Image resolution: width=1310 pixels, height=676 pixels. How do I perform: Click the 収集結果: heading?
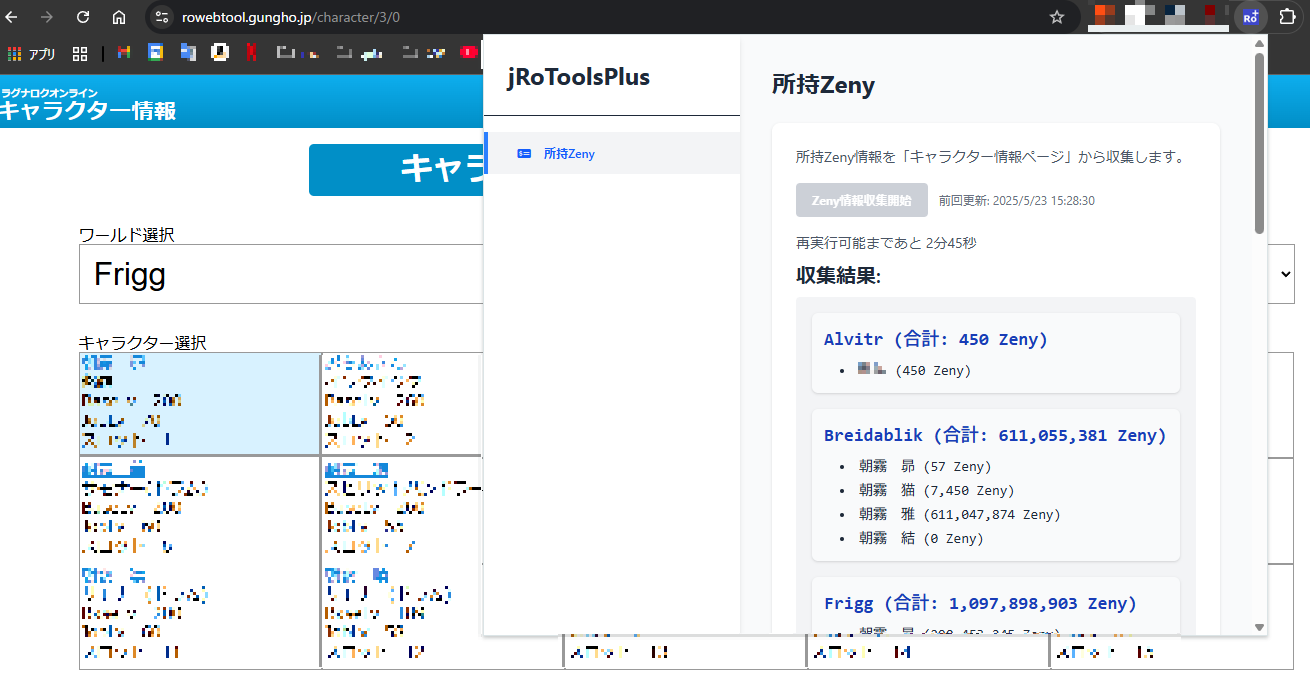(x=838, y=275)
